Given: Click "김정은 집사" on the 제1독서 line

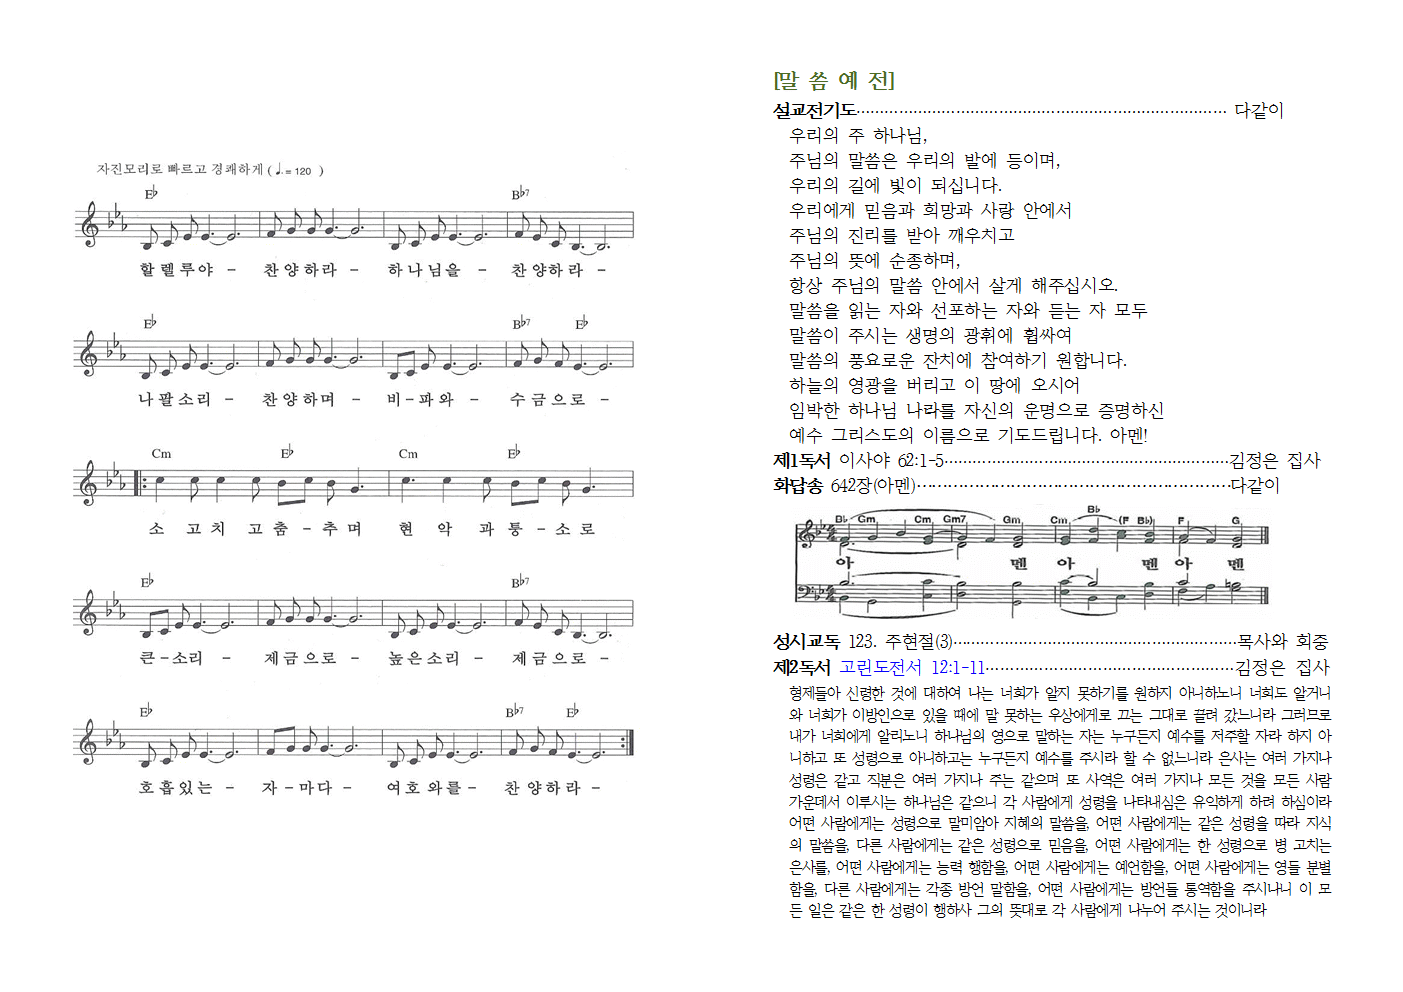Looking at the screenshot, I should coord(1275,460).
